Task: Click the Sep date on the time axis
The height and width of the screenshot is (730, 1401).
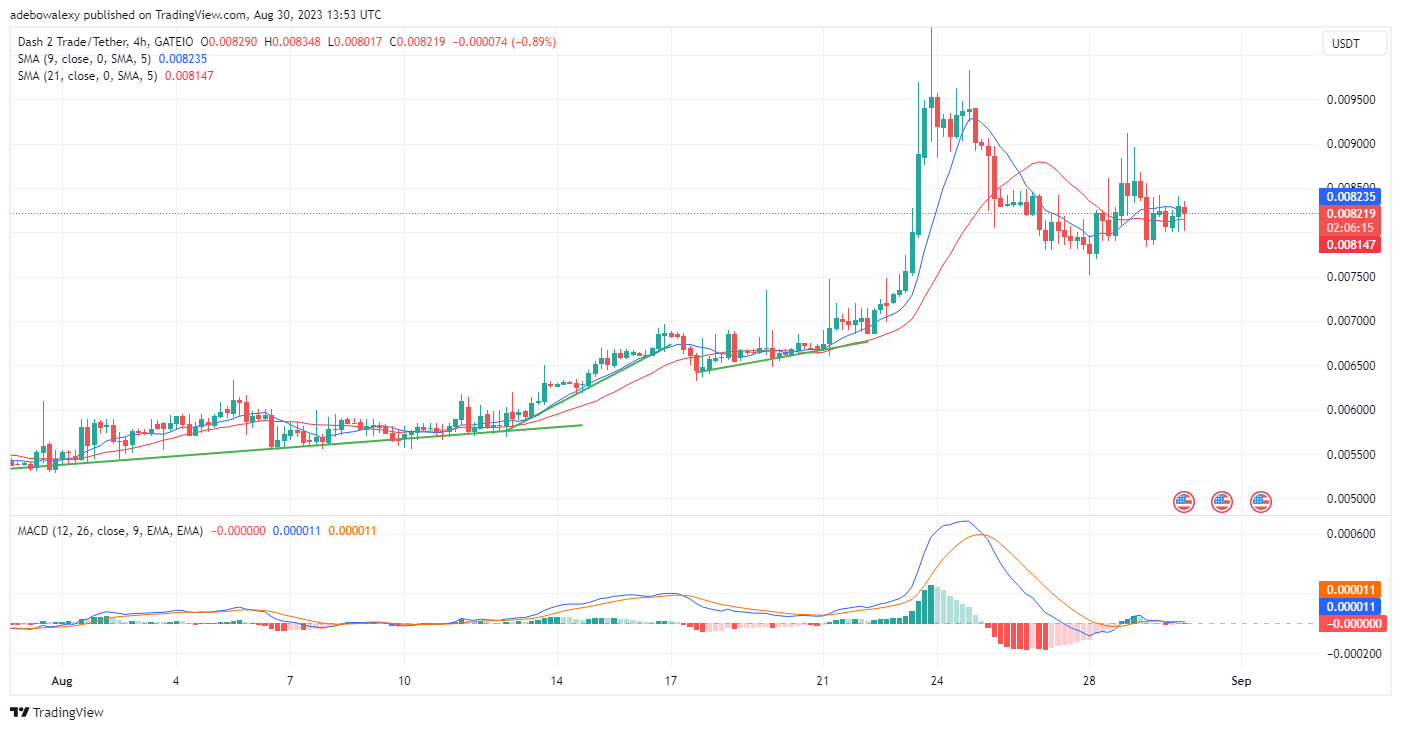Action: [1241, 679]
